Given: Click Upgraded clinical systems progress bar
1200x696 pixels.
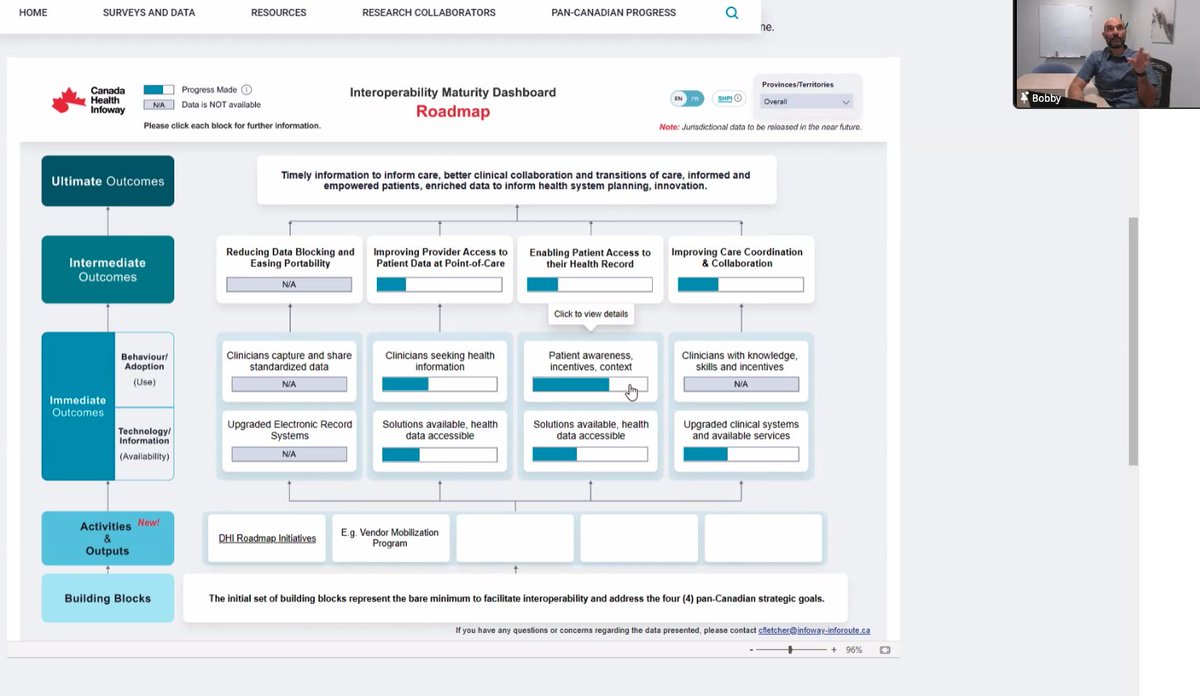Looking at the screenshot, I should pyautogui.click(x=741, y=454).
